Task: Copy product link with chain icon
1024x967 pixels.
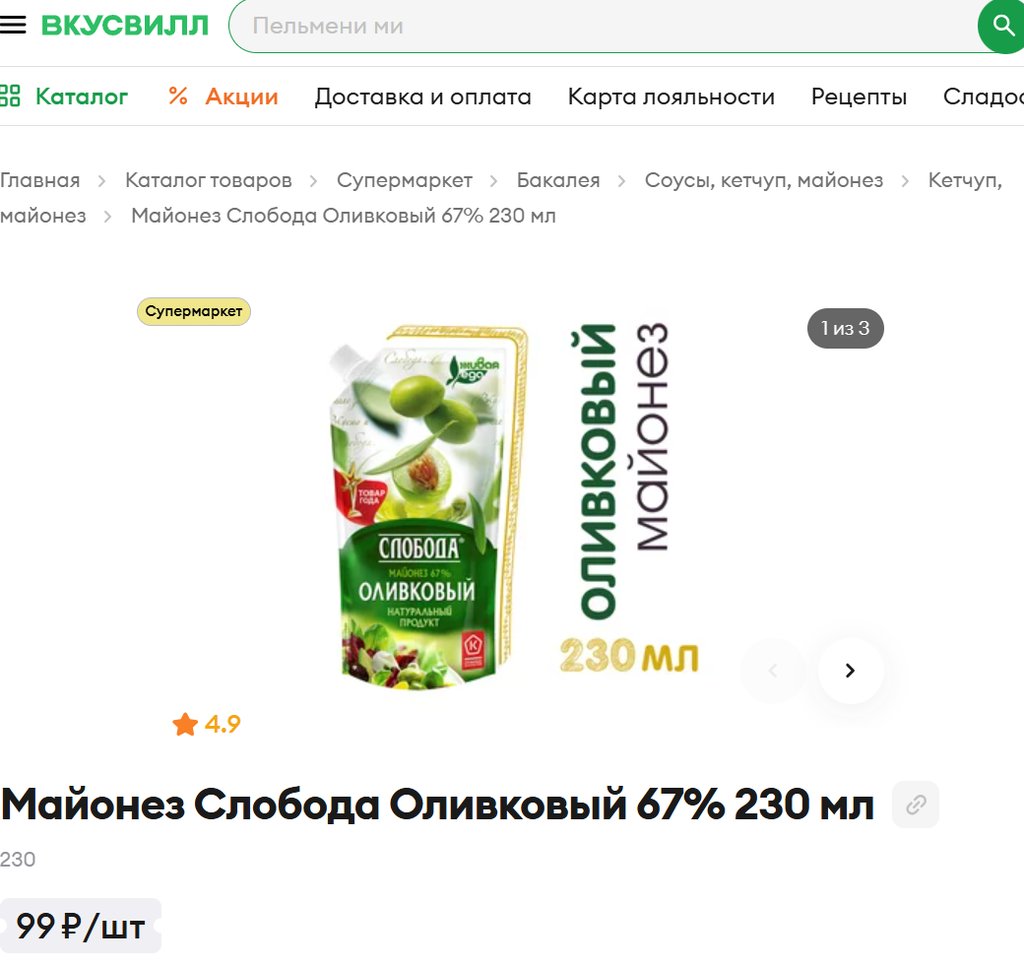Action: click(916, 804)
